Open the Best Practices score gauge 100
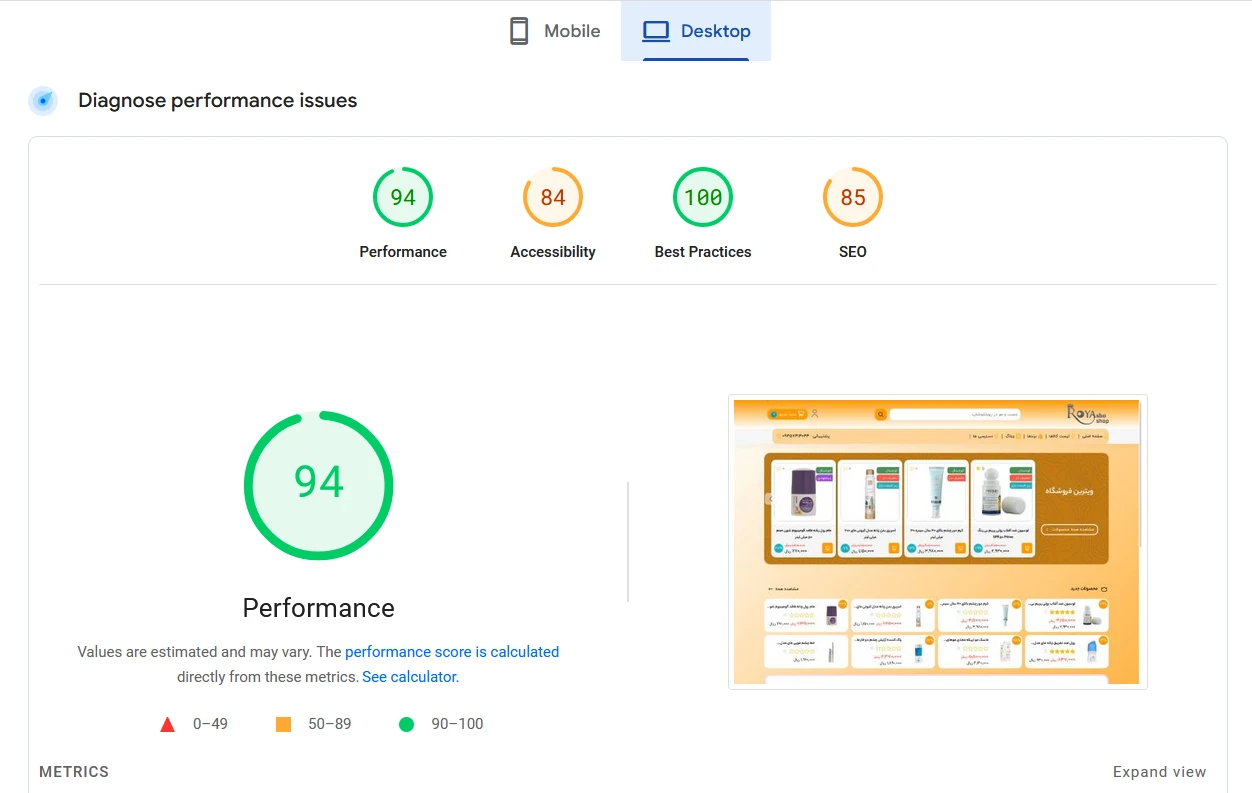The image size is (1252, 793). [703, 197]
